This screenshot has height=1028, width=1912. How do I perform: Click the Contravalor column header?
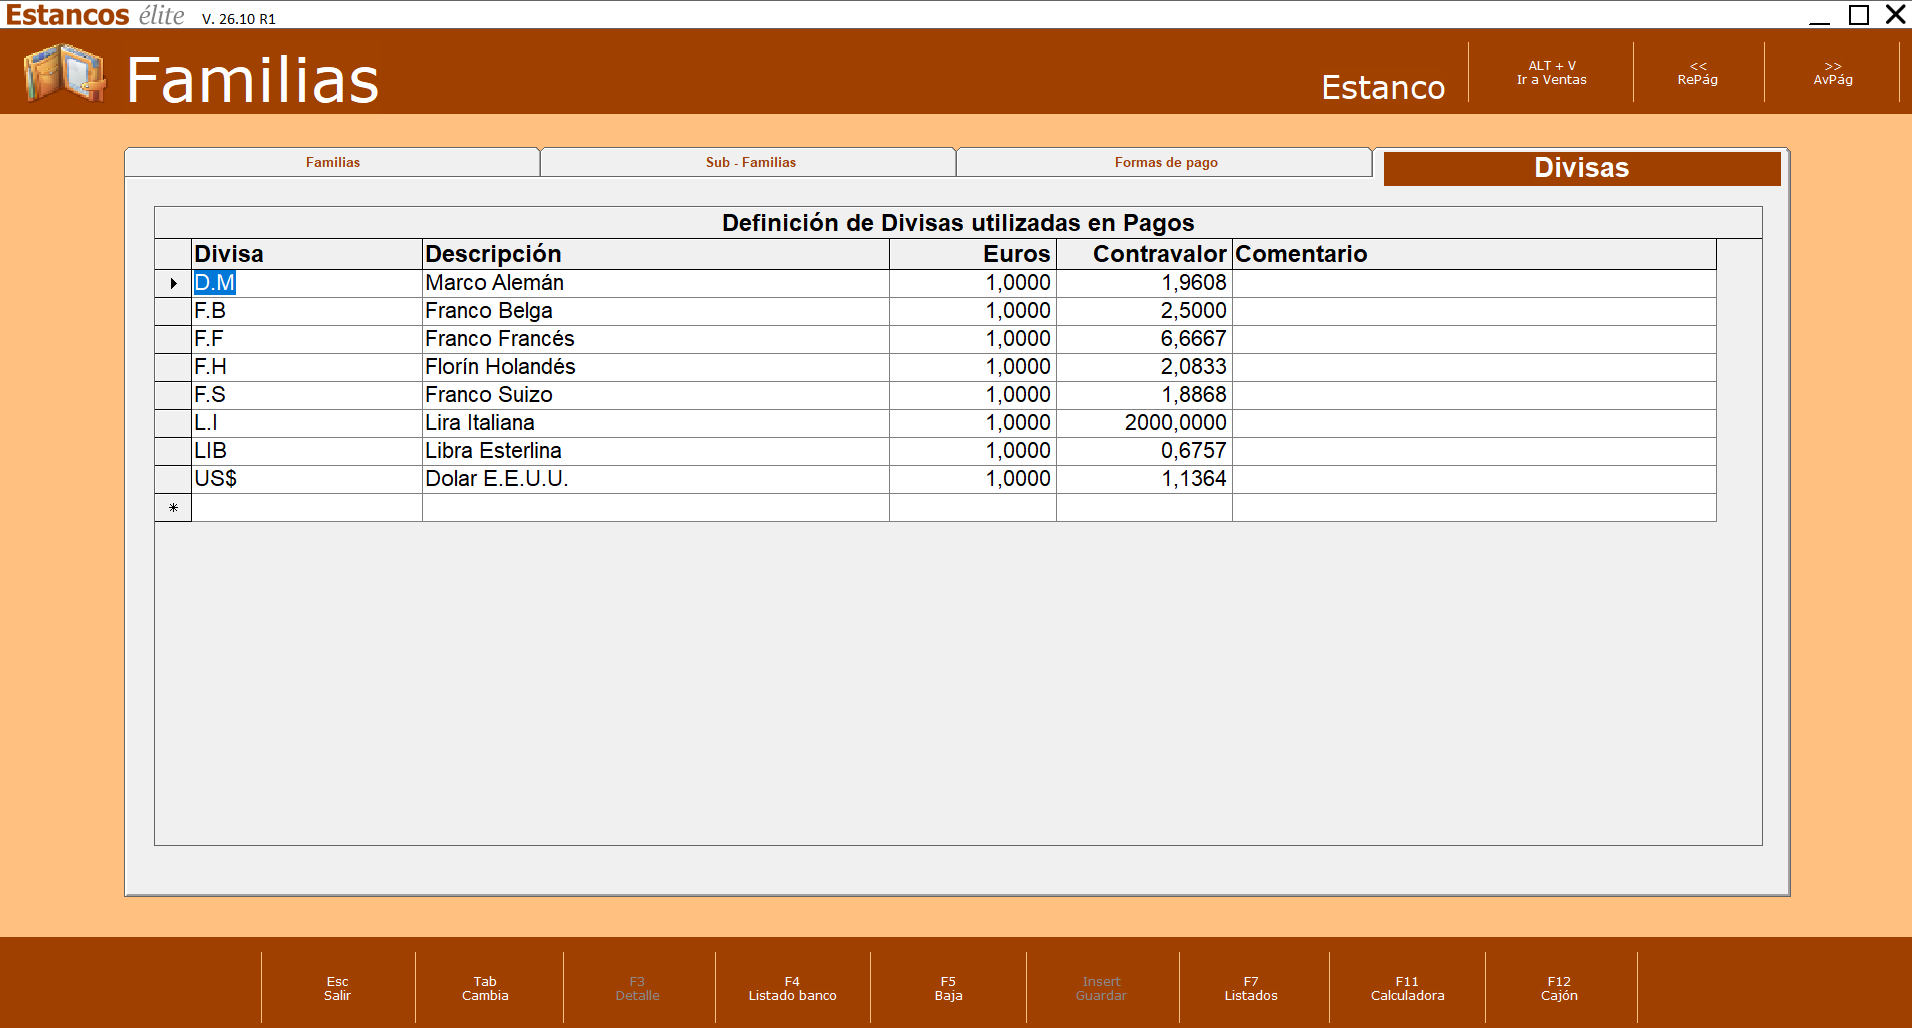click(x=1144, y=254)
